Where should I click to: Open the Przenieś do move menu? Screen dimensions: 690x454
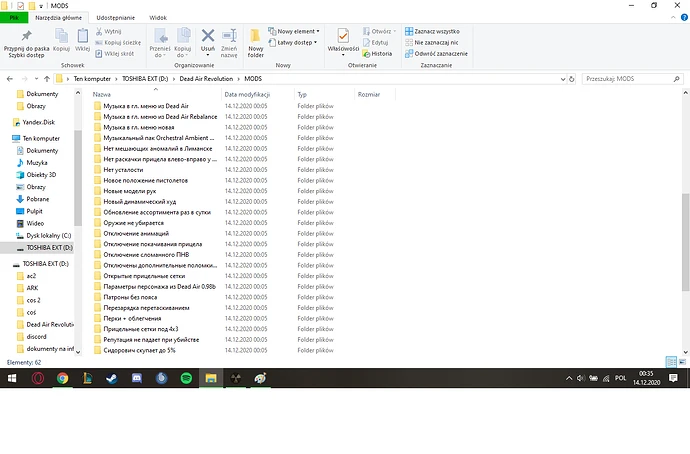(159, 43)
